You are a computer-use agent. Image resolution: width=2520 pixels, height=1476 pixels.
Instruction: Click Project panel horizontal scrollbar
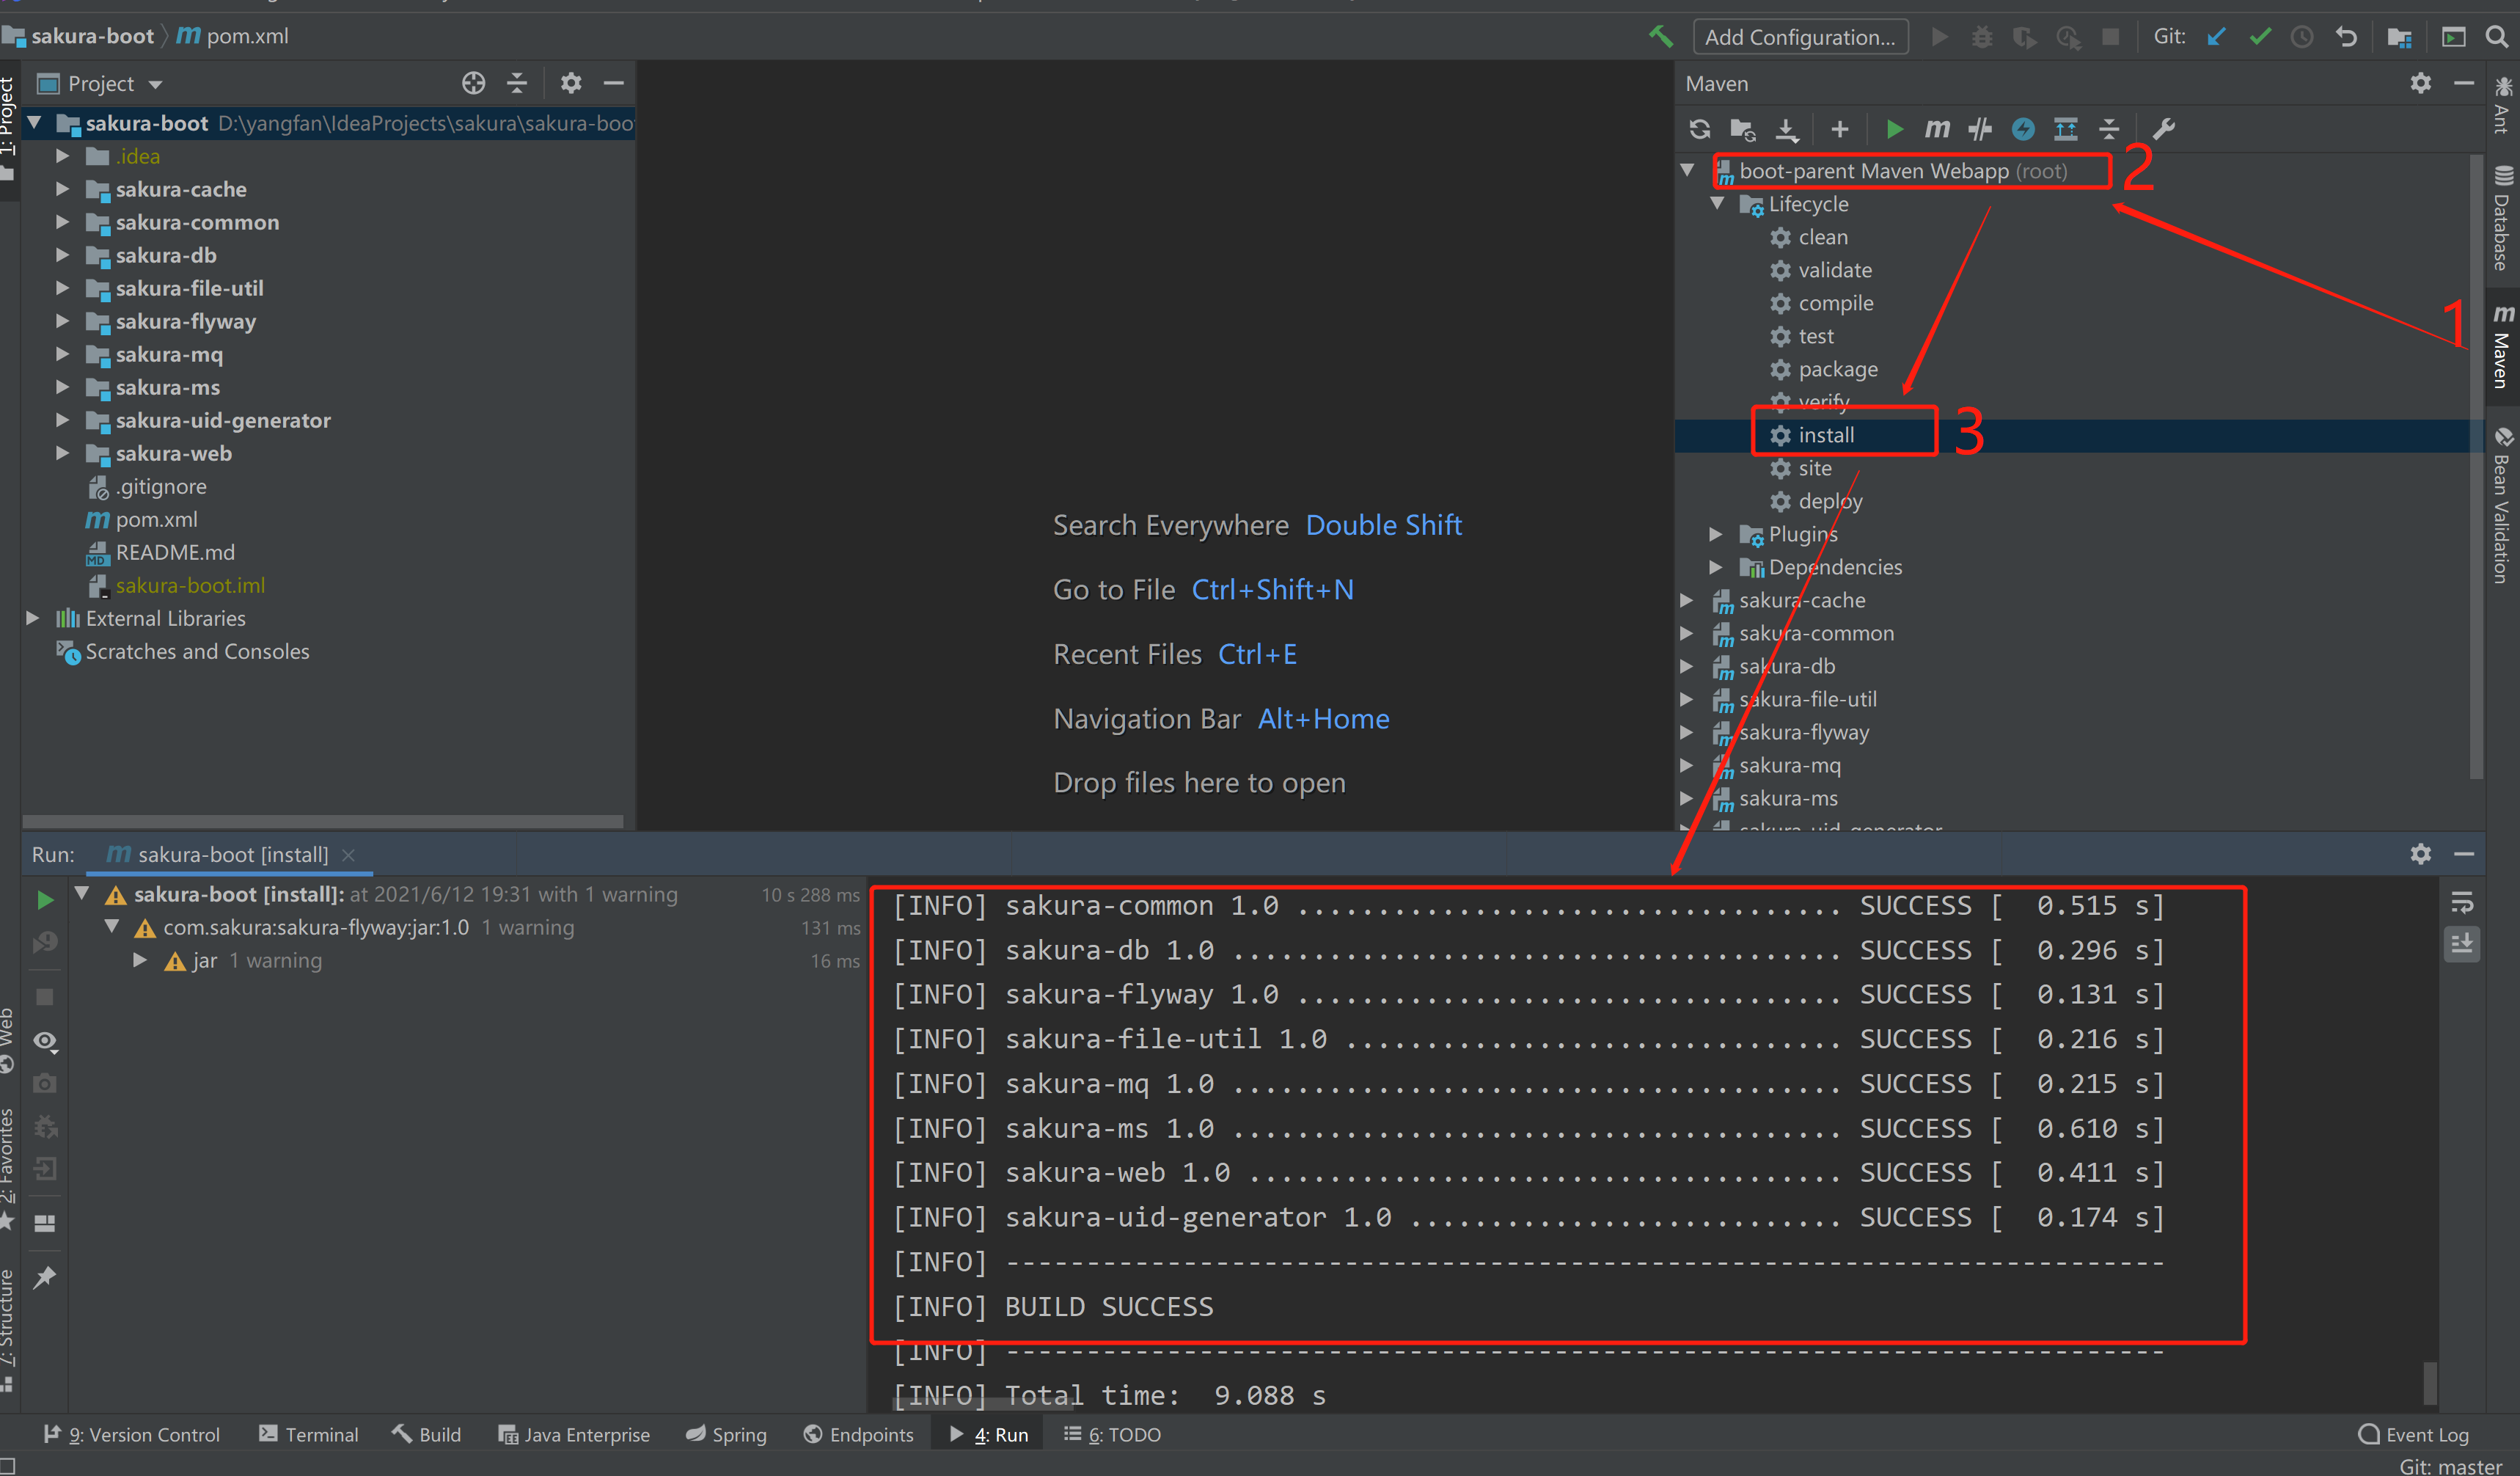click(x=322, y=821)
